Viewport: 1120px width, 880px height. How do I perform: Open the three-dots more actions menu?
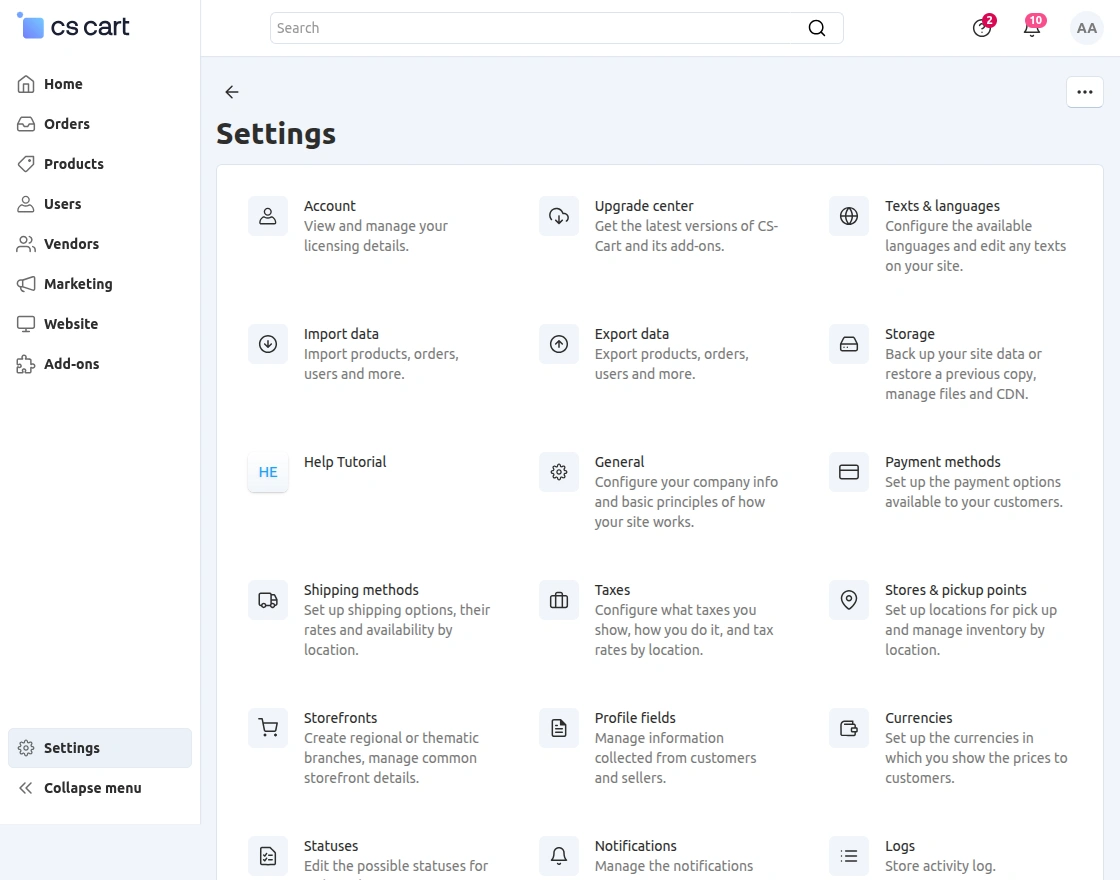1084,92
